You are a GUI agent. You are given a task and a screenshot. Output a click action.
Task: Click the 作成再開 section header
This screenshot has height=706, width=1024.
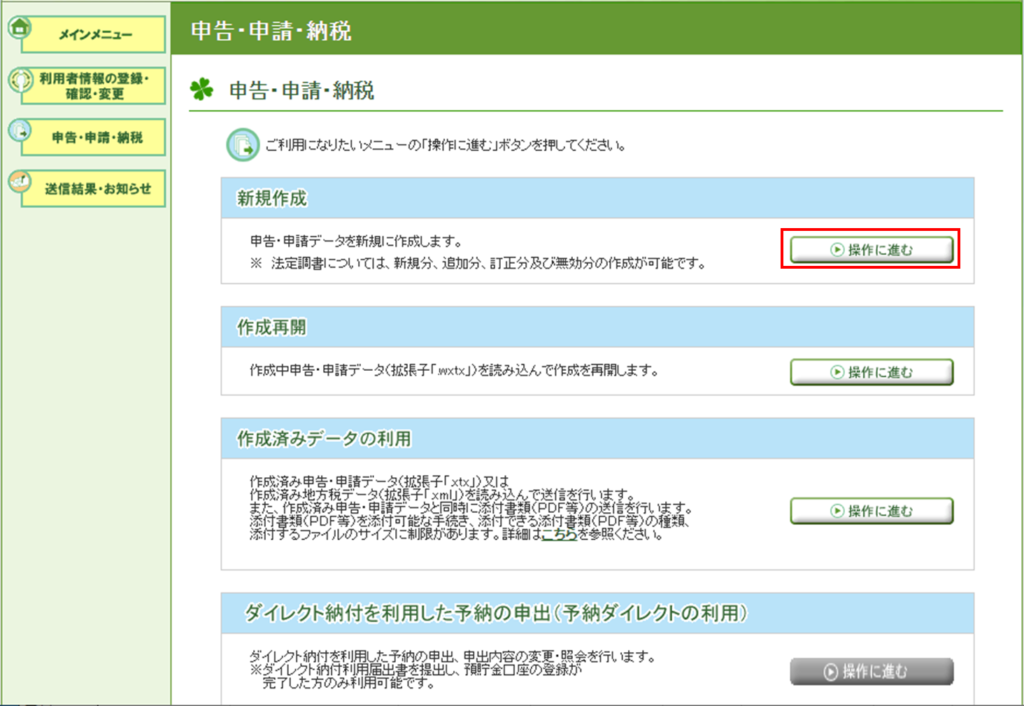pyautogui.click(x=272, y=327)
